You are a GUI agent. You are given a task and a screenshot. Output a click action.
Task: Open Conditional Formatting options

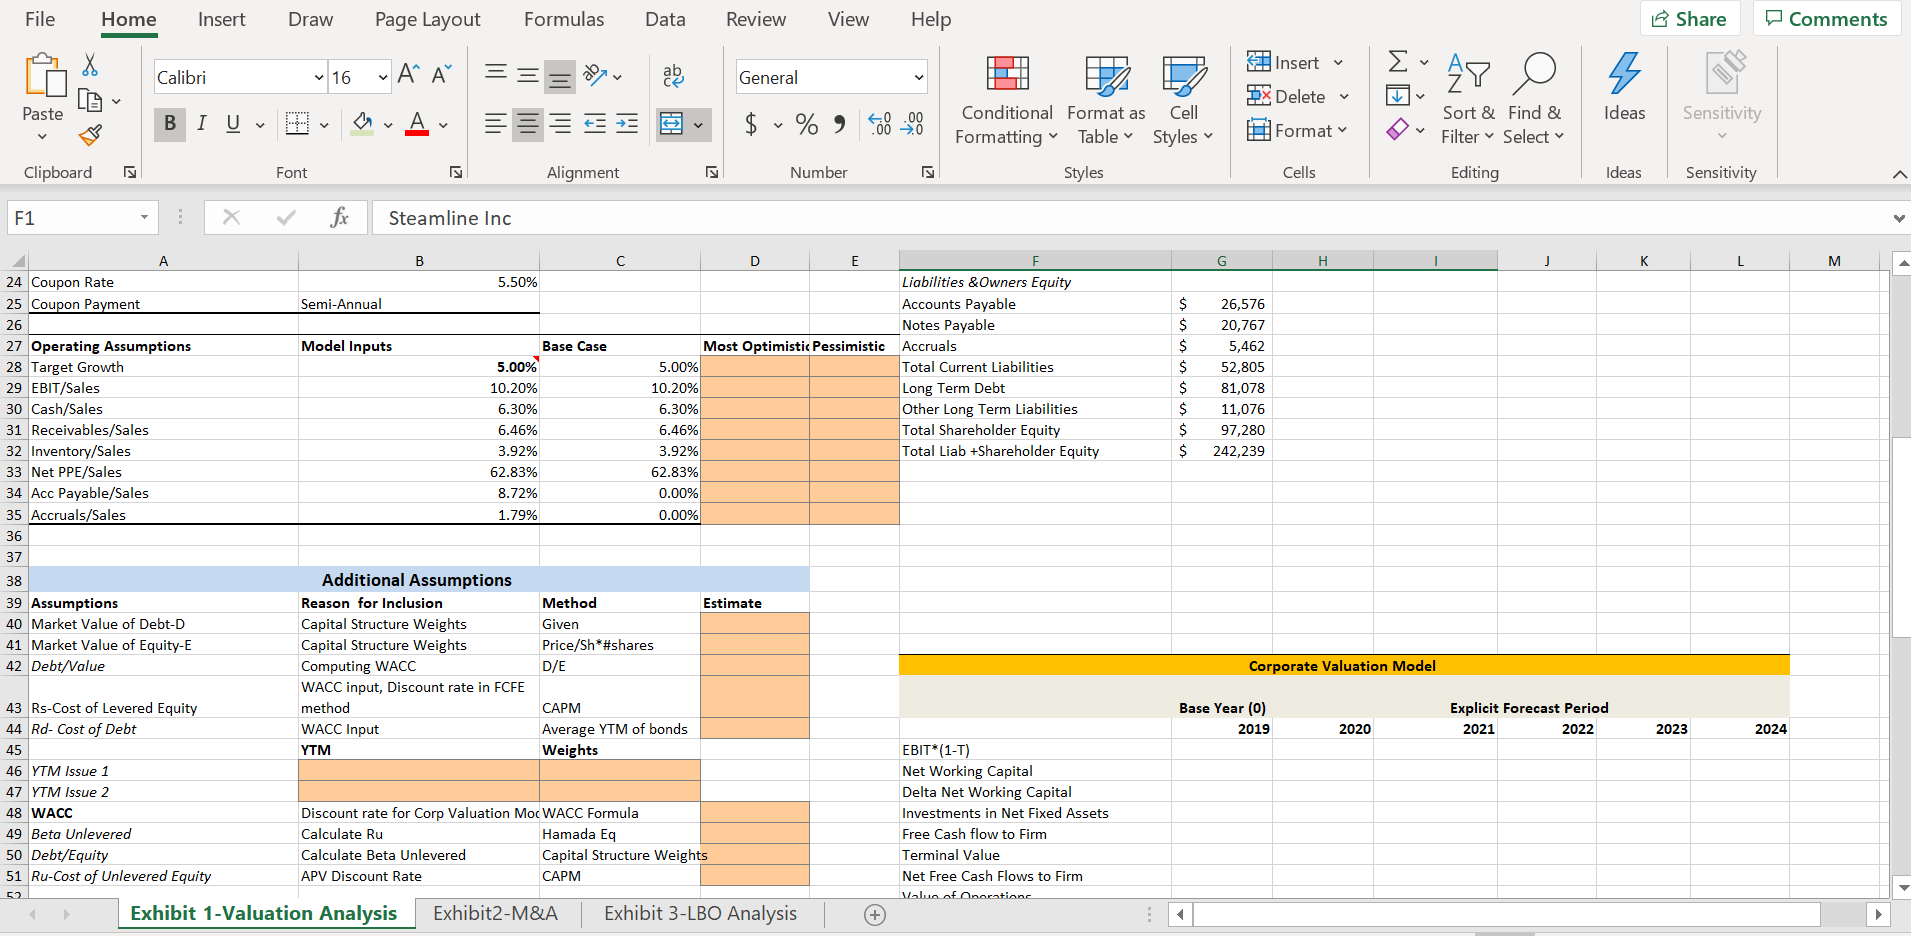tap(1005, 100)
